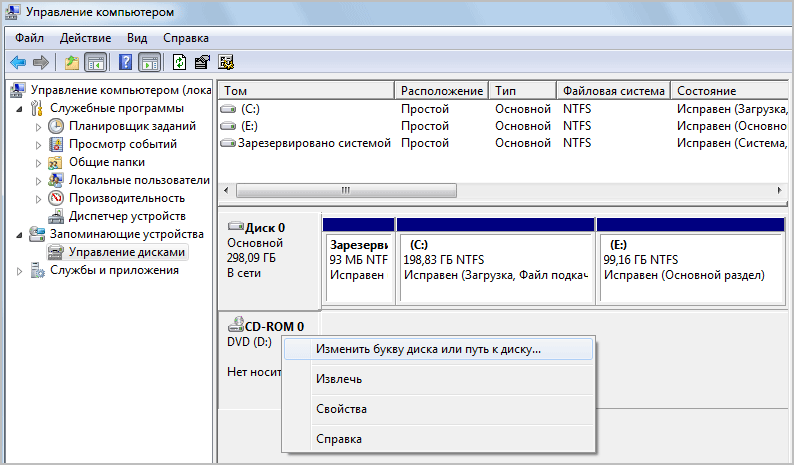
Task: Click the Запоминающие устройства storage icon
Action: tap(37, 234)
